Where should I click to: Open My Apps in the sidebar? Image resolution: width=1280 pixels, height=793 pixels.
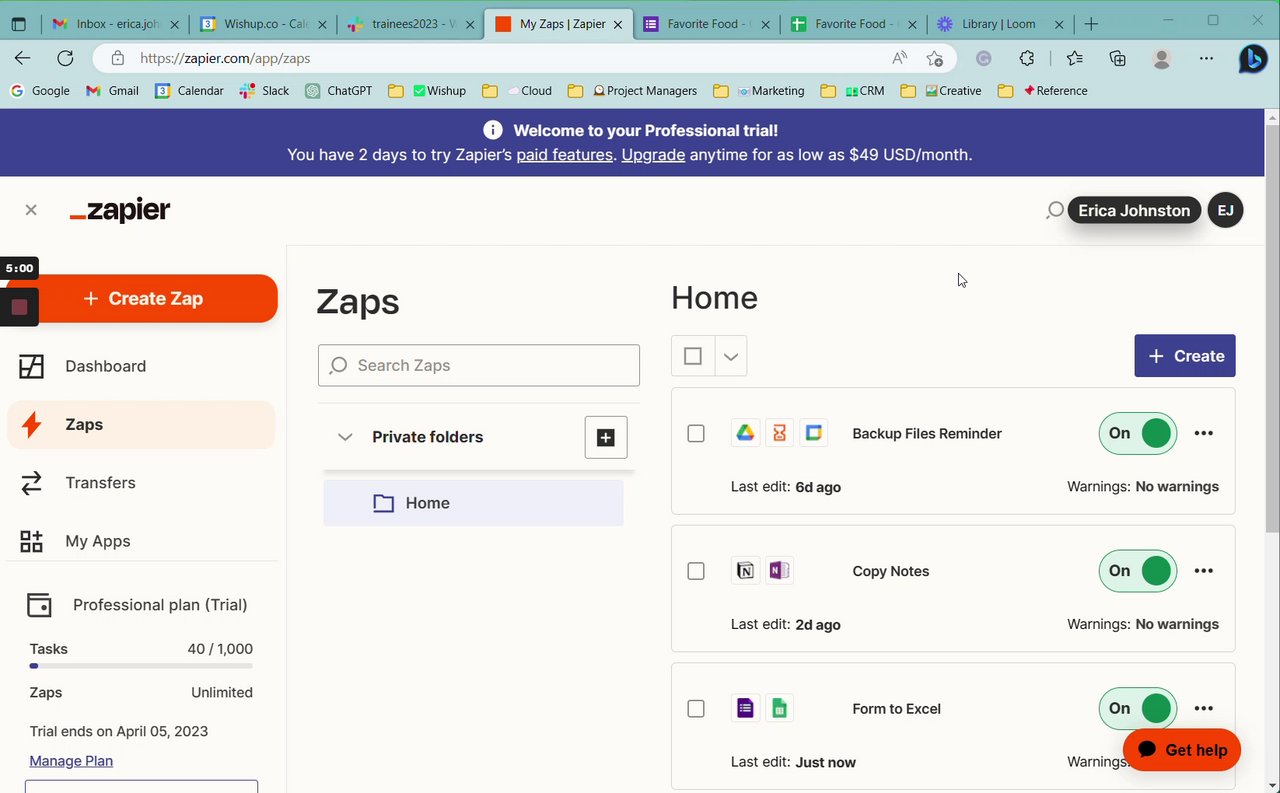[140, 541]
